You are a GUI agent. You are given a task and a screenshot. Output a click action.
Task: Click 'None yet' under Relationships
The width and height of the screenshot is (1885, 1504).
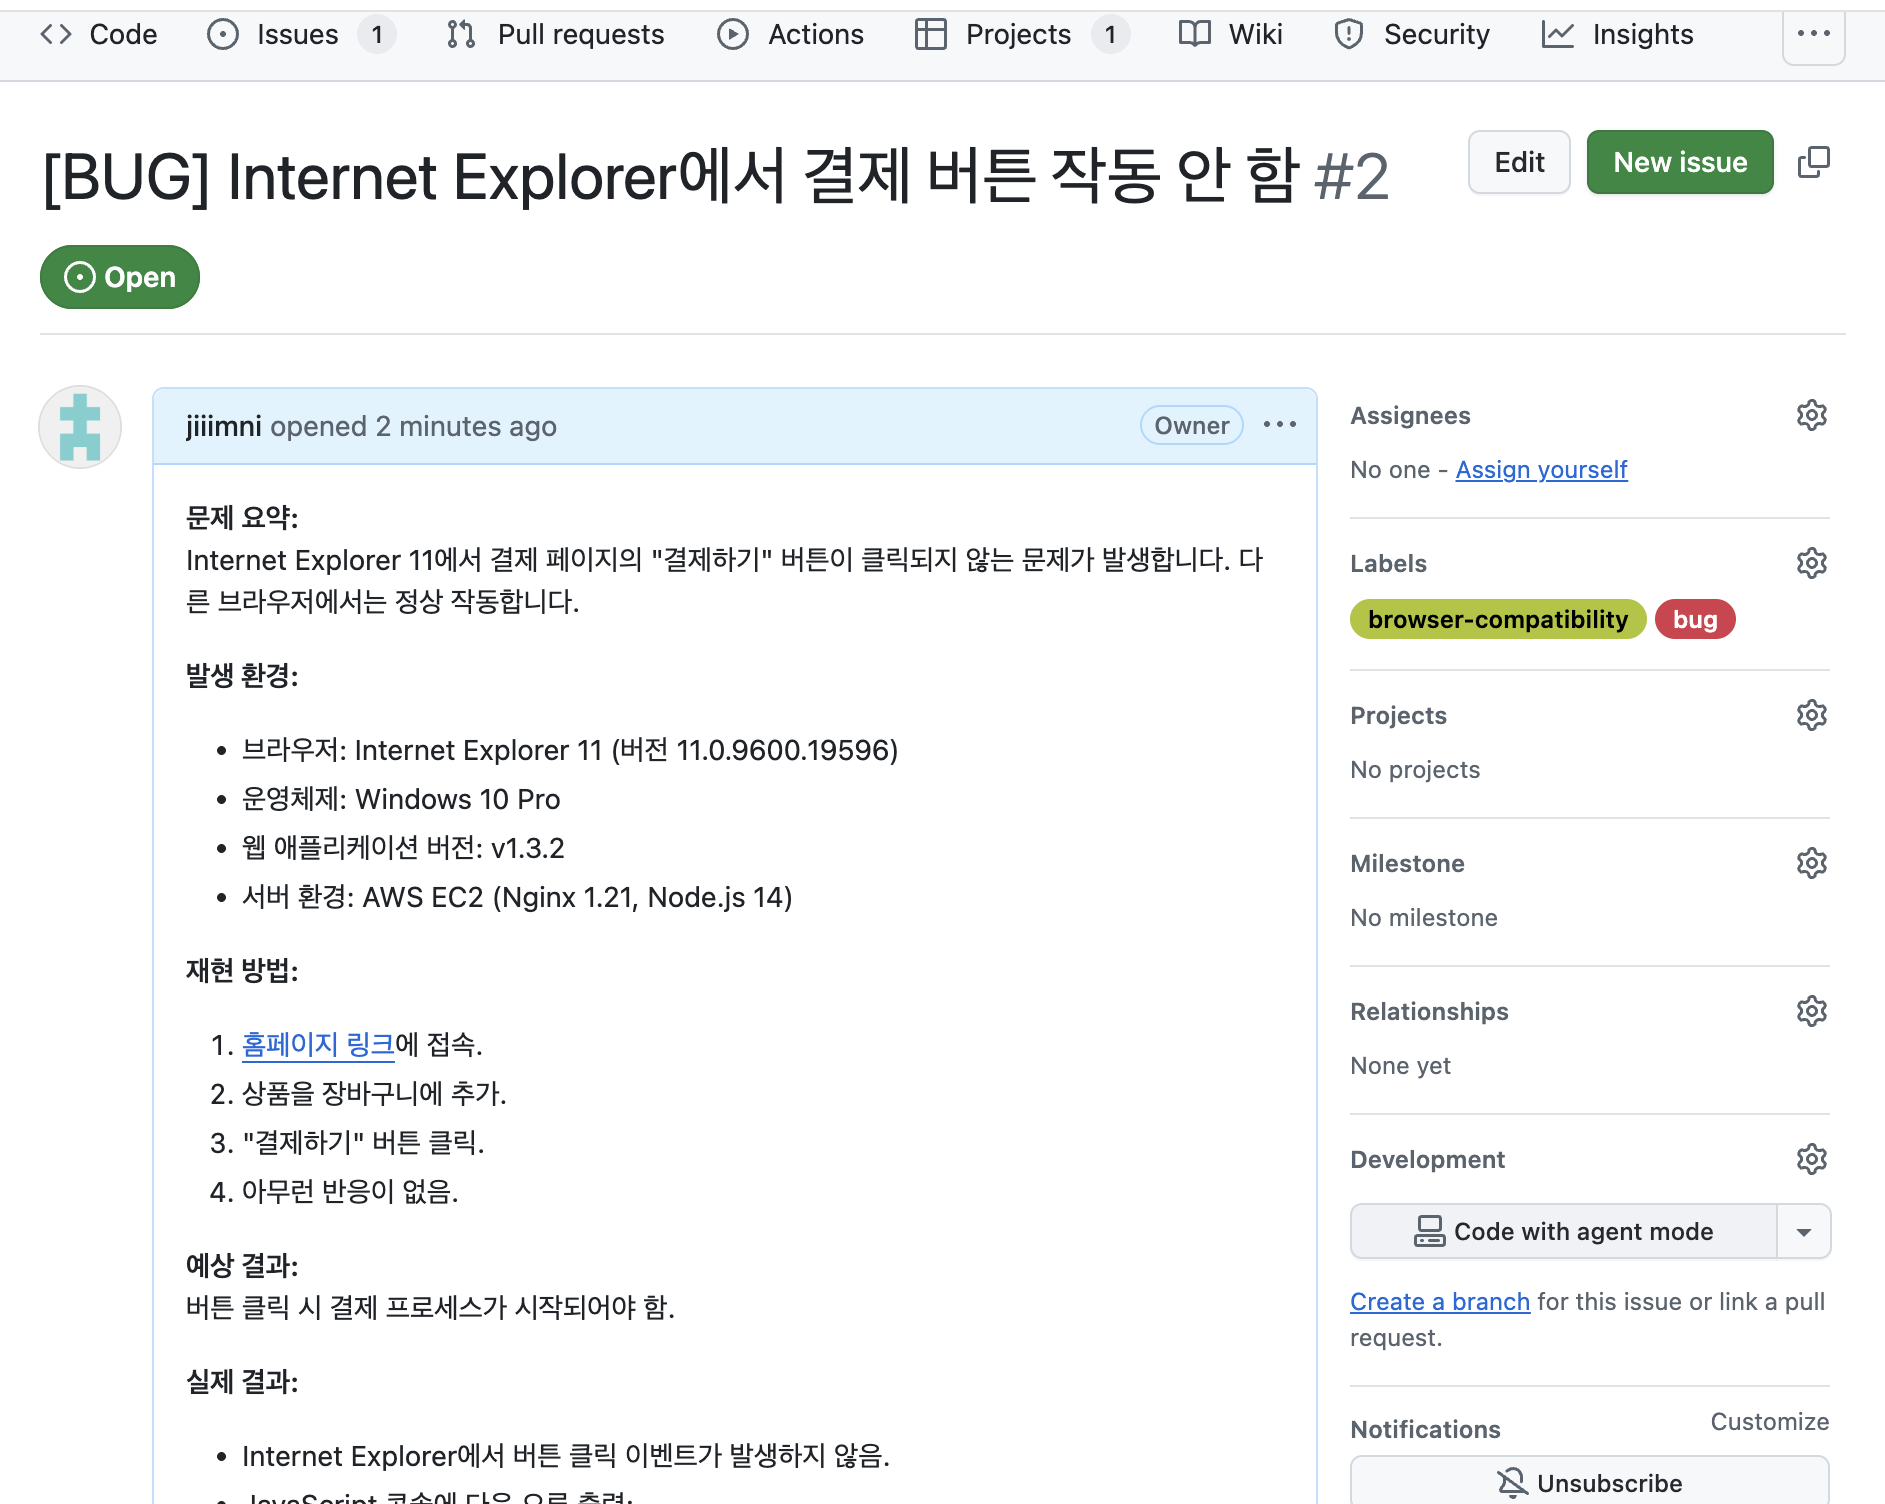(1400, 1065)
